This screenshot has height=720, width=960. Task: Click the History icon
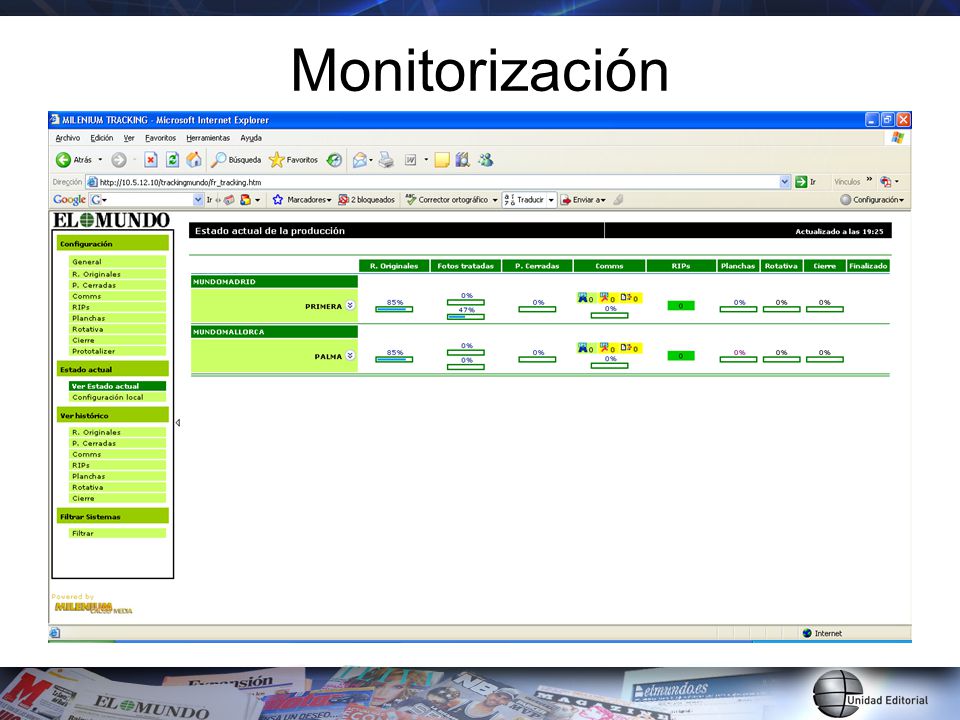coord(334,160)
